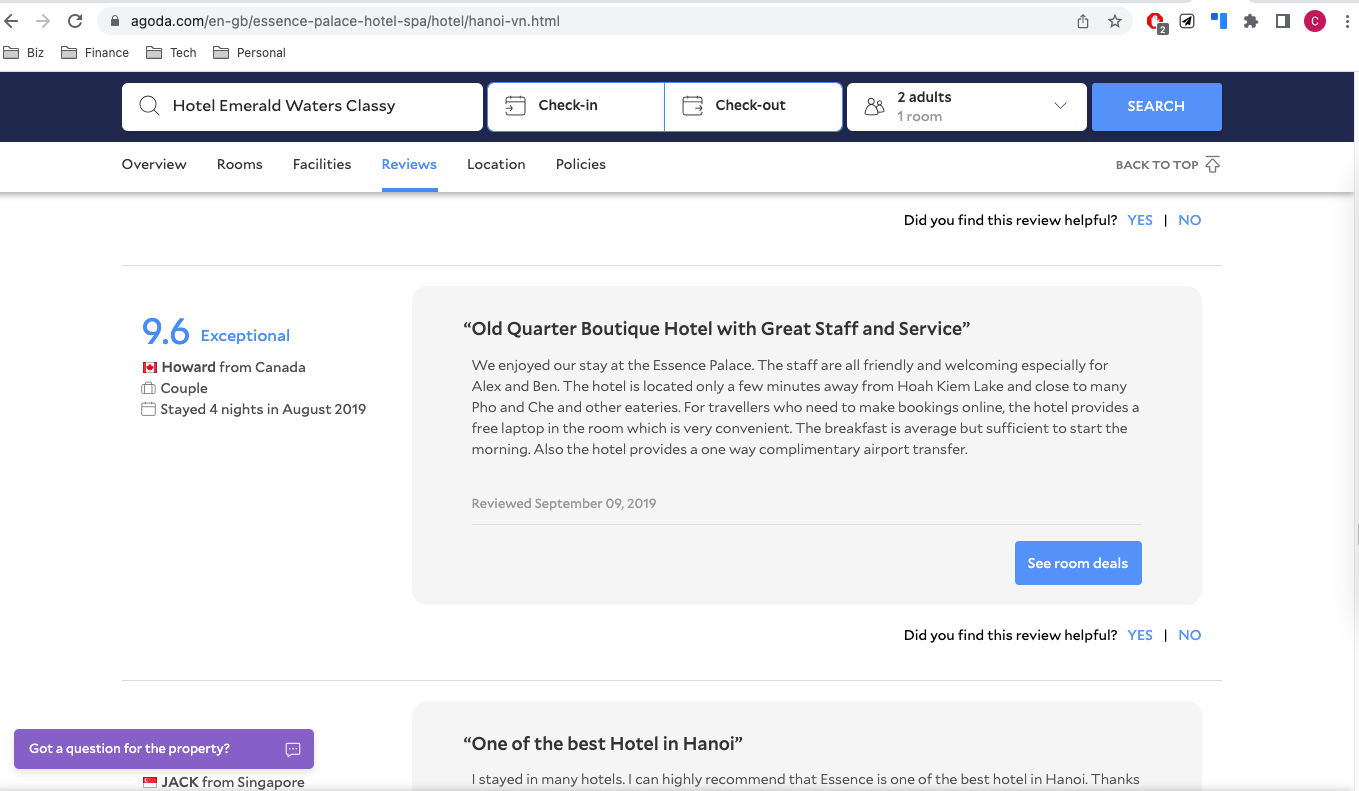This screenshot has height=791, width=1359.
Task: Click the share page icon in address bar
Action: click(1083, 21)
